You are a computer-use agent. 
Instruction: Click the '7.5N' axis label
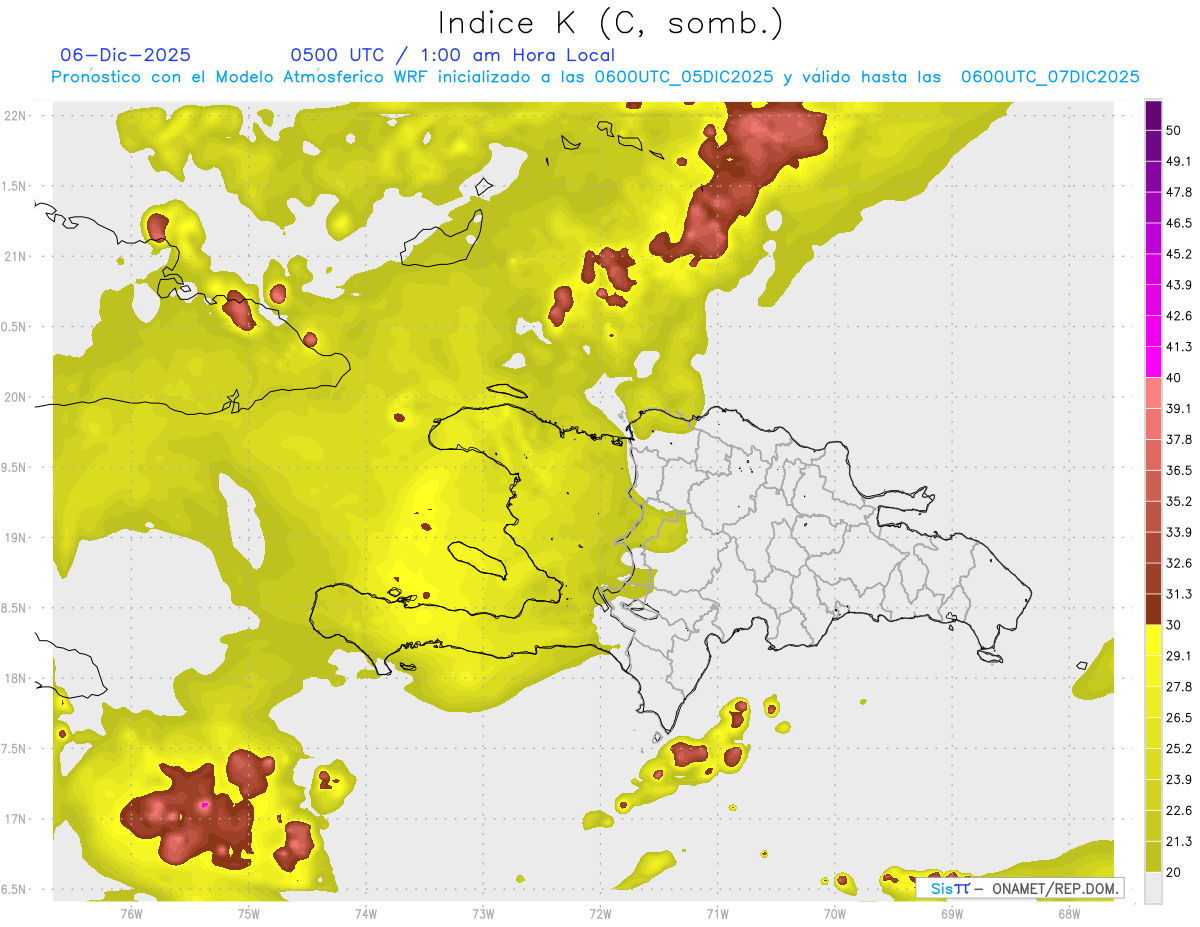[15, 749]
